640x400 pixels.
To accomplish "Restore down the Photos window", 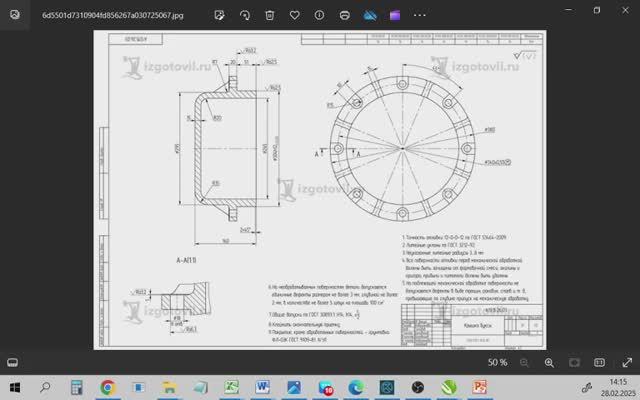I will tap(597, 10).
